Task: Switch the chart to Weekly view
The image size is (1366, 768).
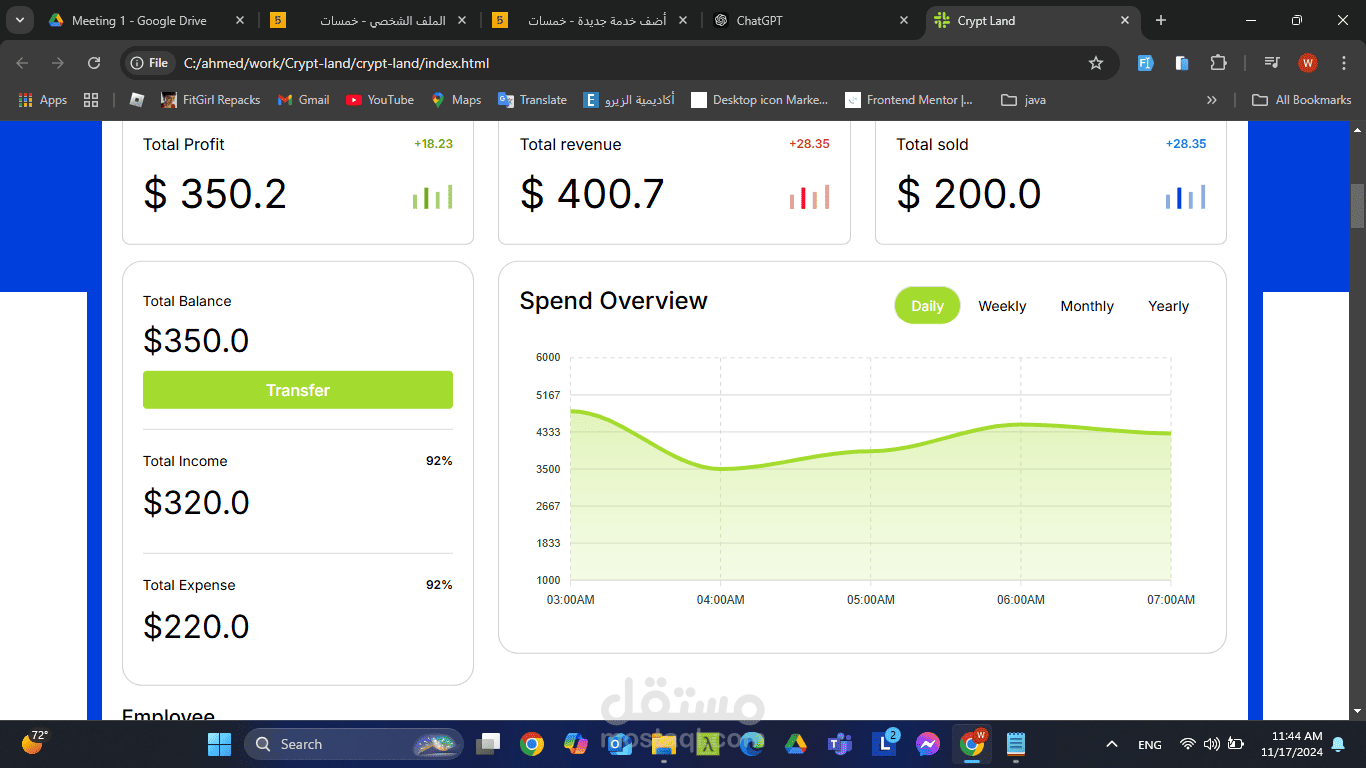Action: pos(1002,306)
